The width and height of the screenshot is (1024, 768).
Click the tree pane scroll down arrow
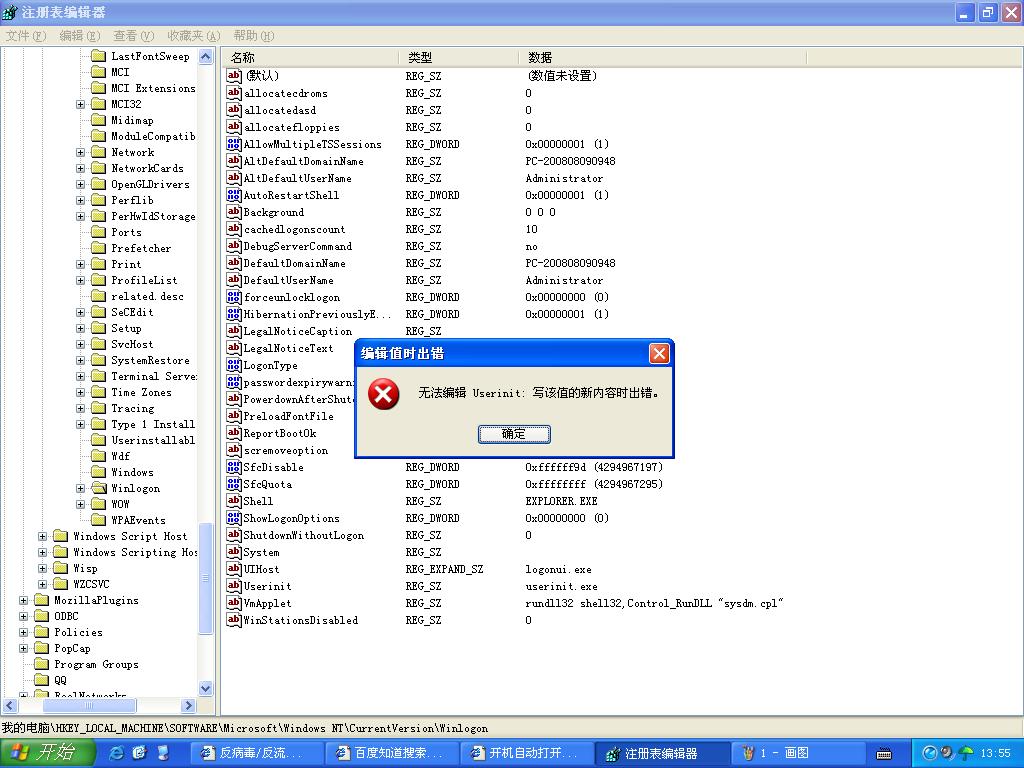tap(206, 688)
